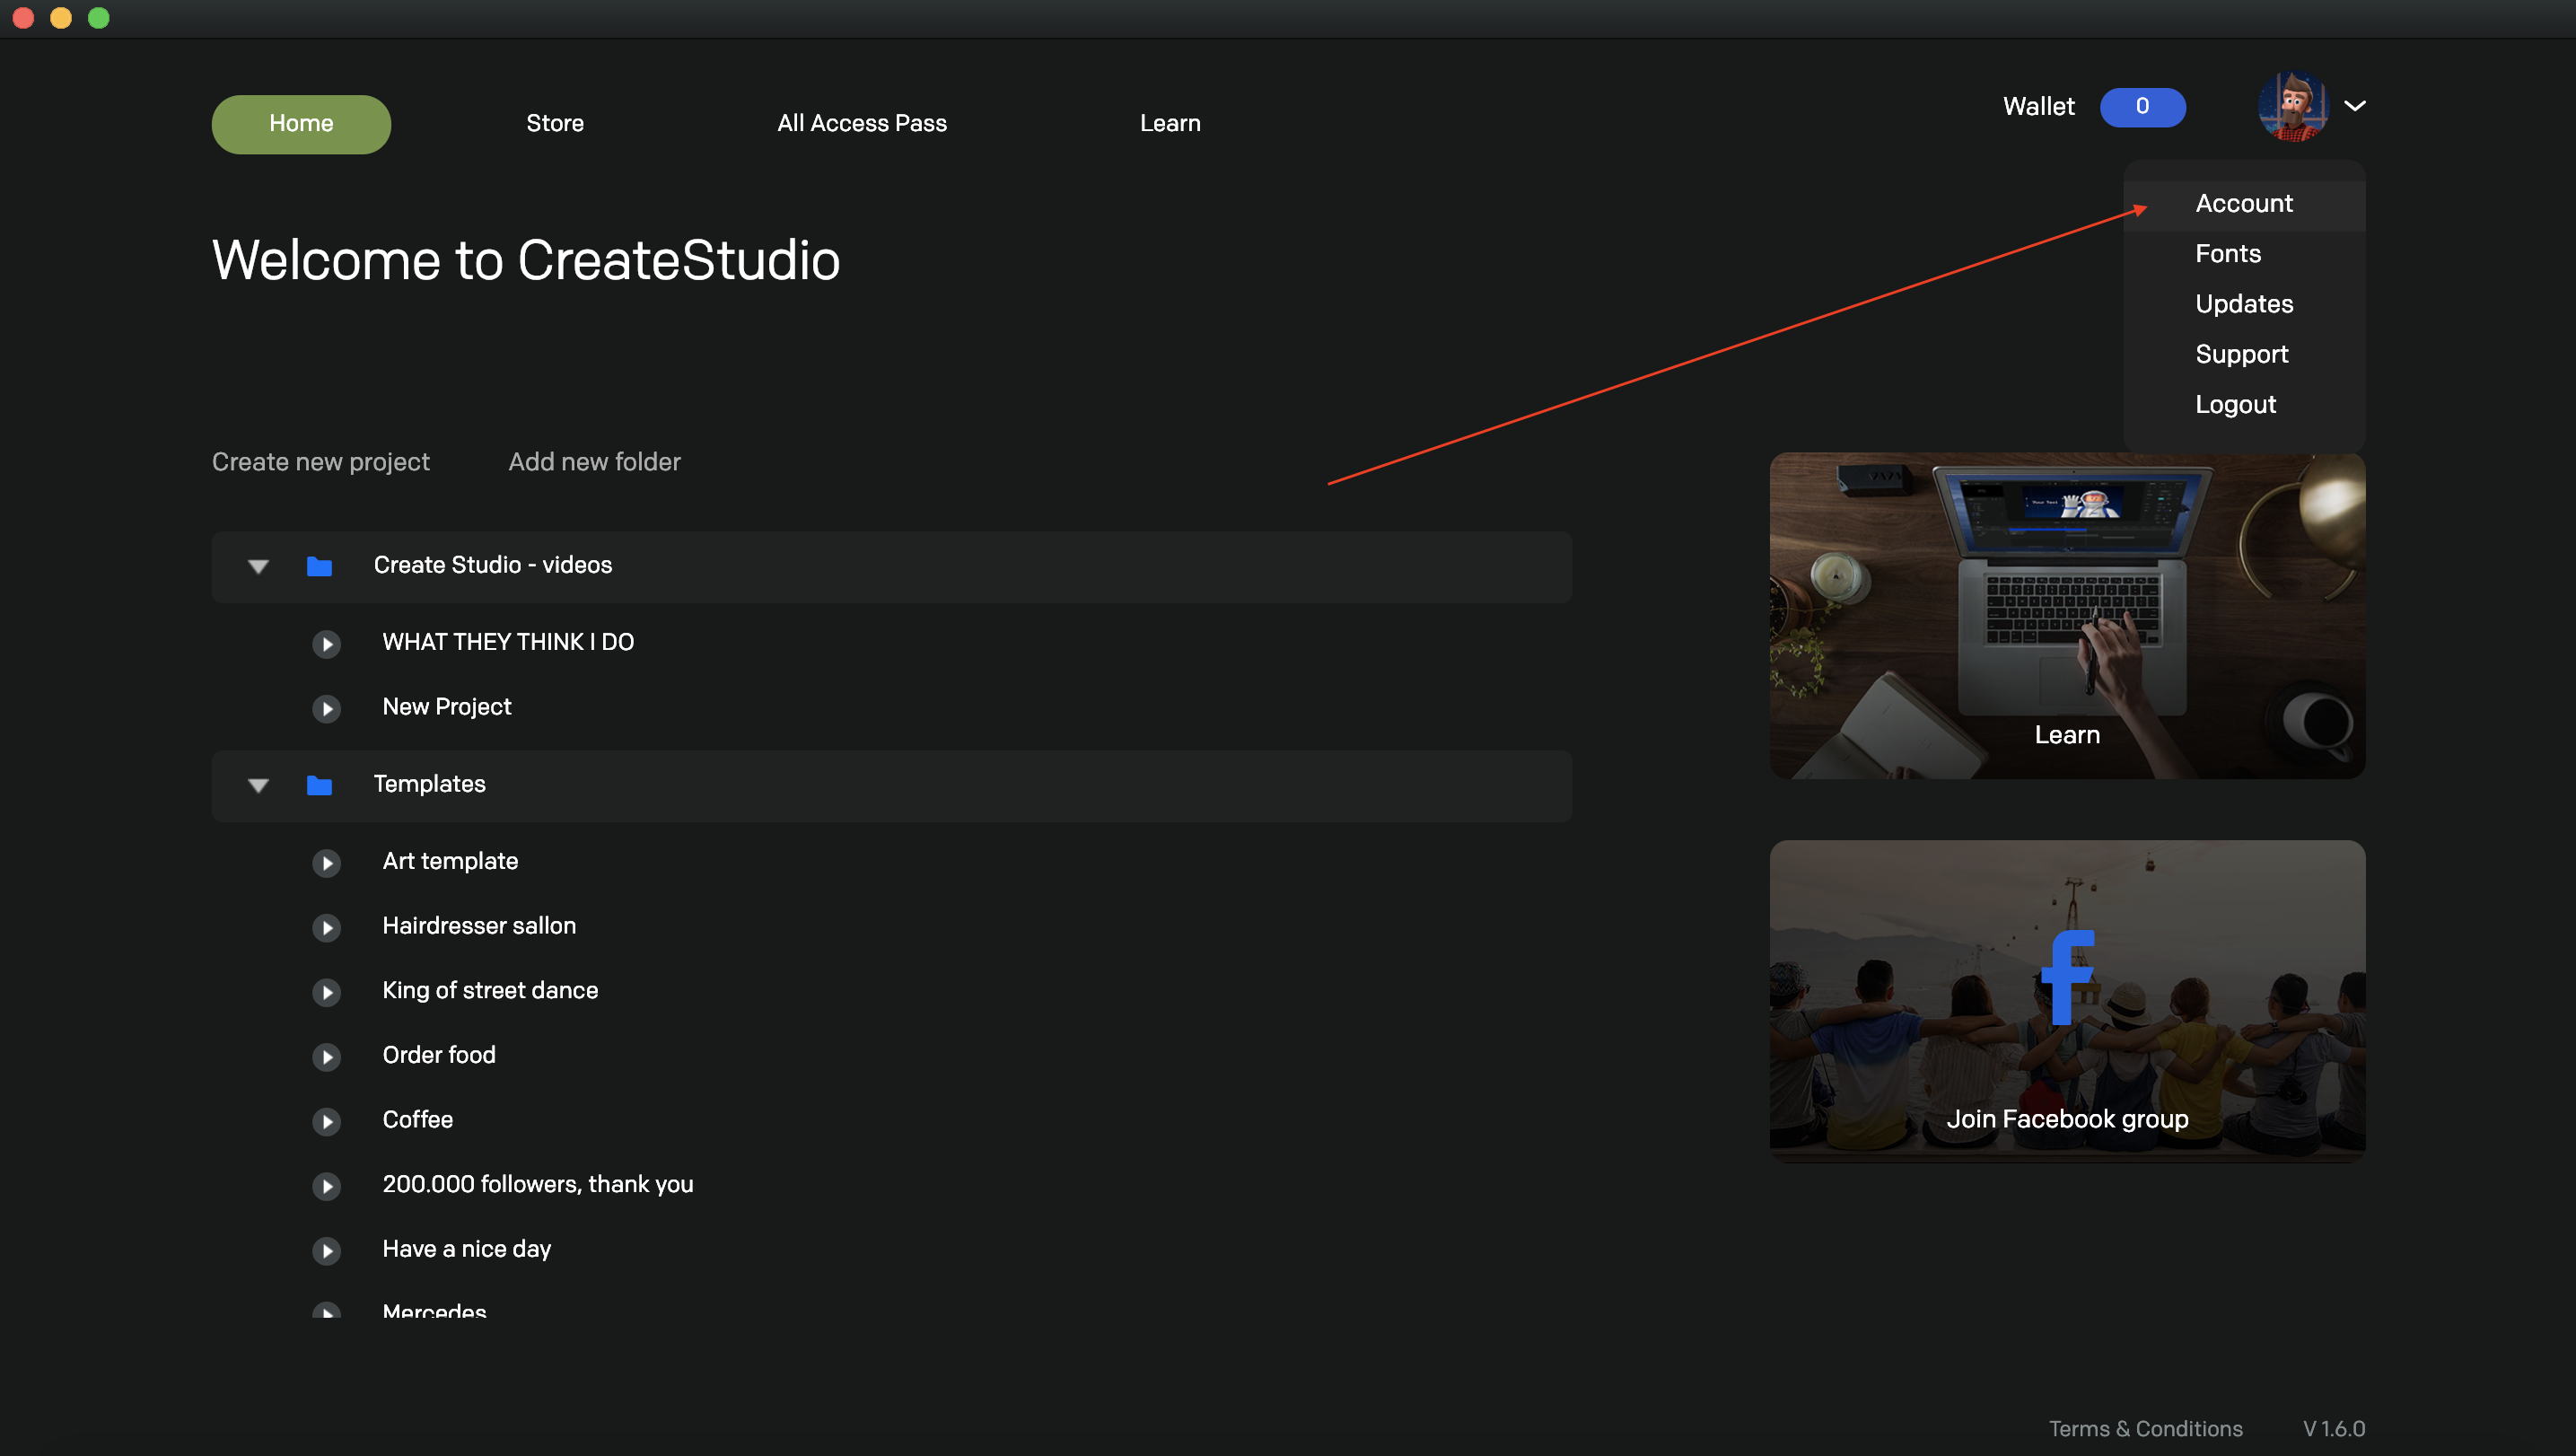Open the Order food project
This screenshot has height=1456, width=2576.
pyautogui.click(x=439, y=1055)
